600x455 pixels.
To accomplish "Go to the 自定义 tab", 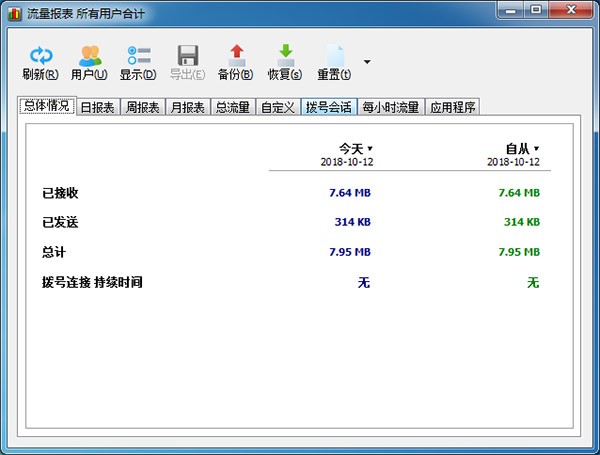I will (x=278, y=107).
